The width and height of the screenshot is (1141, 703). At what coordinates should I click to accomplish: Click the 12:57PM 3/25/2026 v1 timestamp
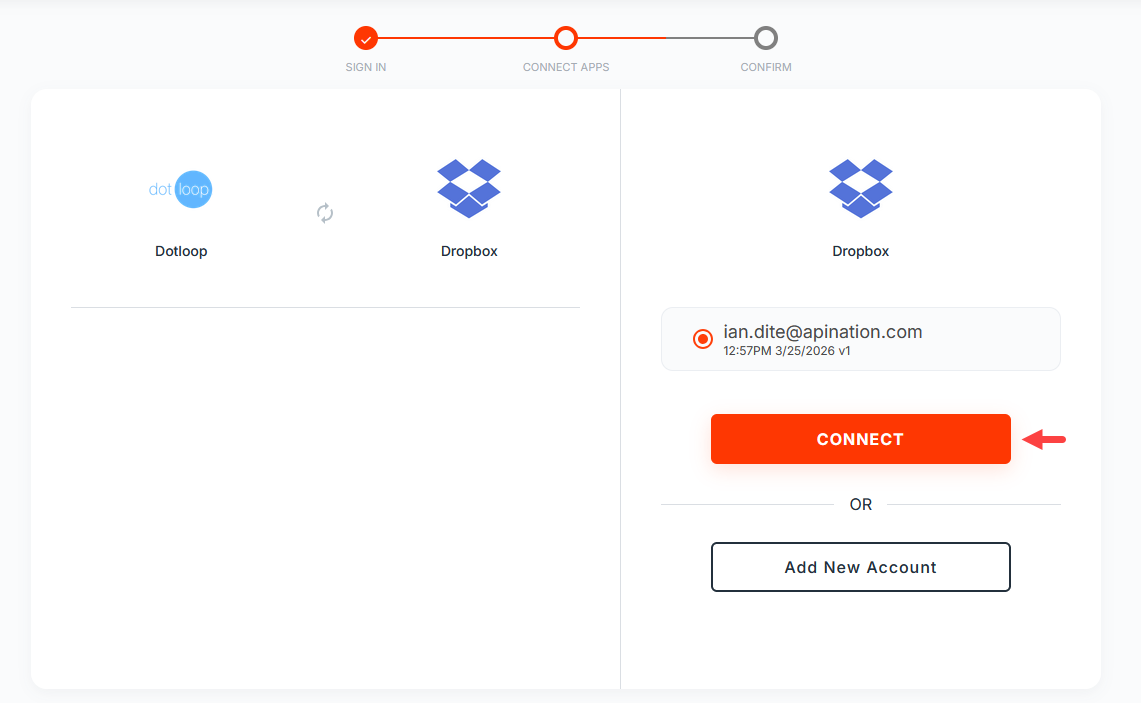tap(787, 352)
